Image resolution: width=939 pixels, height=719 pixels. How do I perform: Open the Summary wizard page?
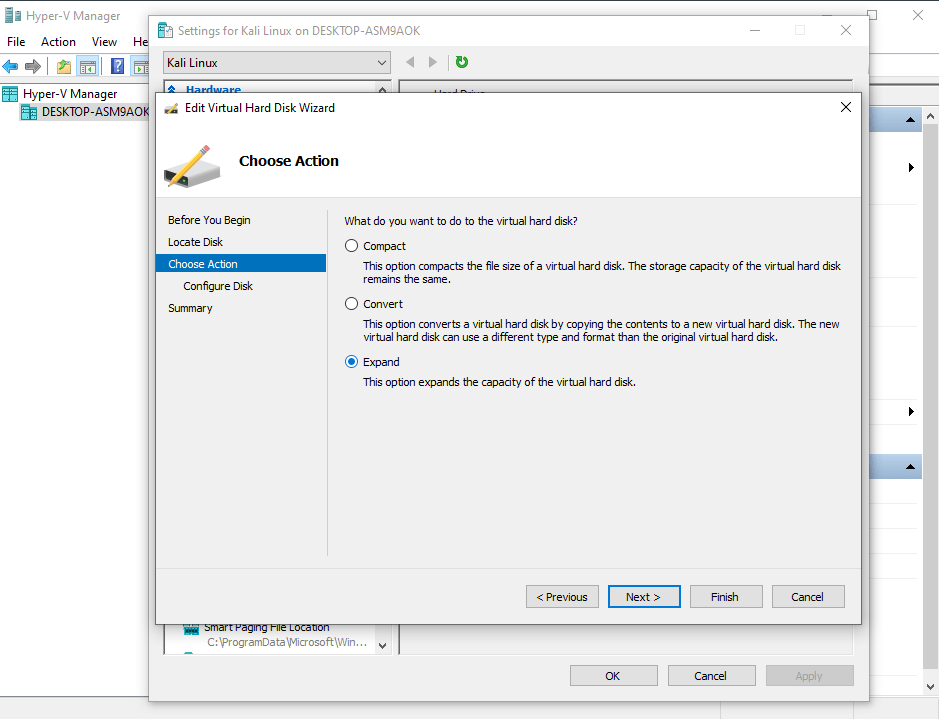click(x=190, y=308)
